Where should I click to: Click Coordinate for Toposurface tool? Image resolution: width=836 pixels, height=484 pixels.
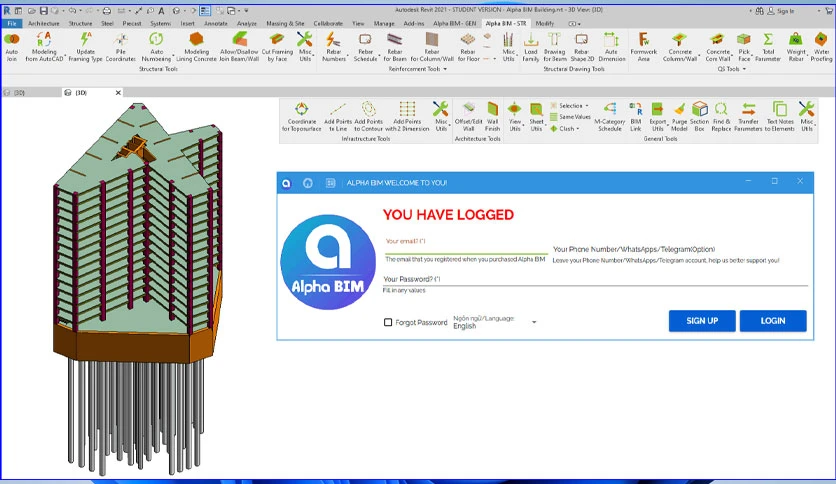point(301,117)
